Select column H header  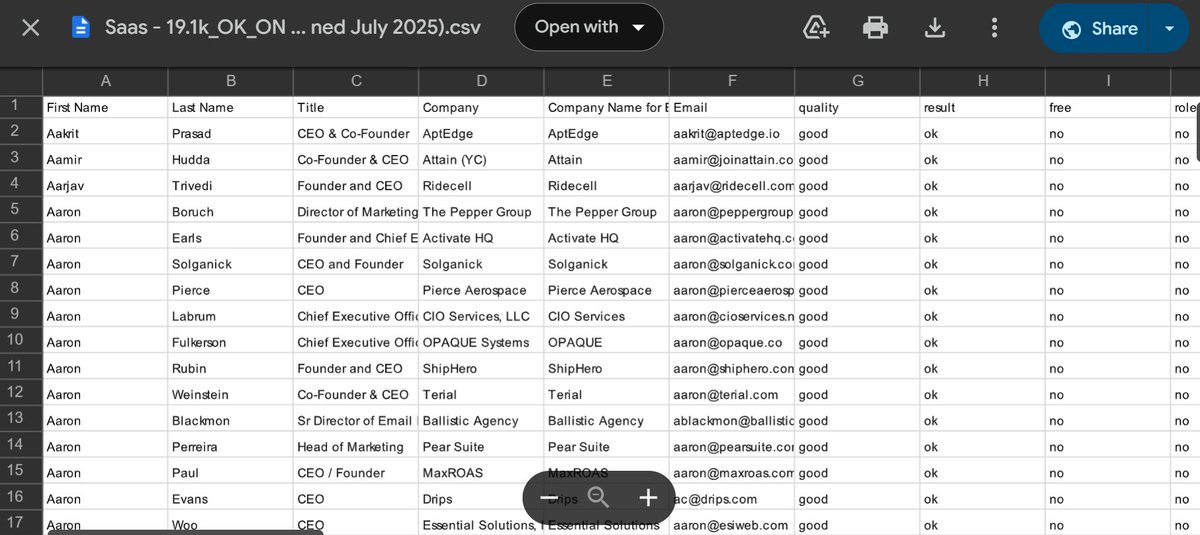982,81
